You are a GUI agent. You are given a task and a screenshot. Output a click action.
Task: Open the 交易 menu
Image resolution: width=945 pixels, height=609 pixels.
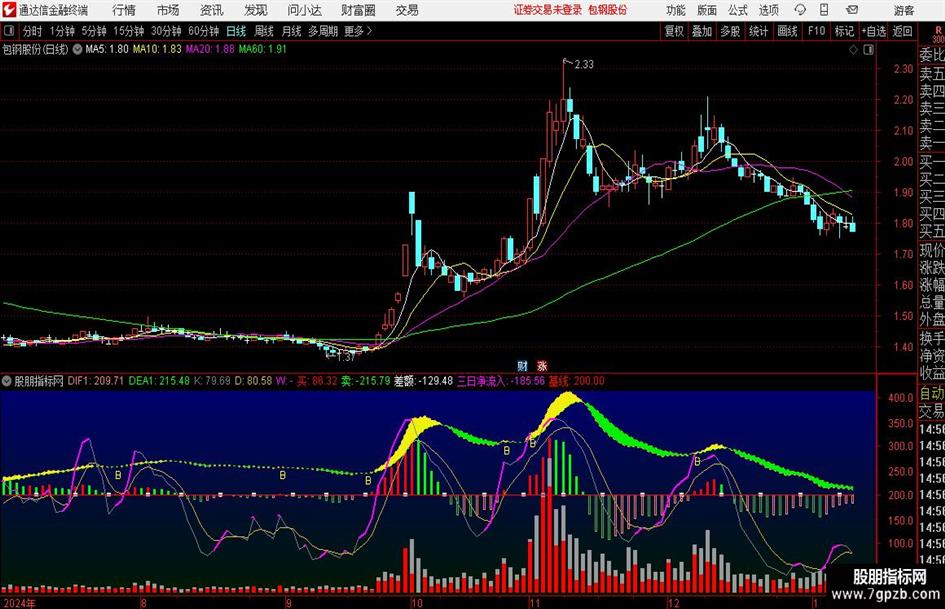tap(407, 10)
